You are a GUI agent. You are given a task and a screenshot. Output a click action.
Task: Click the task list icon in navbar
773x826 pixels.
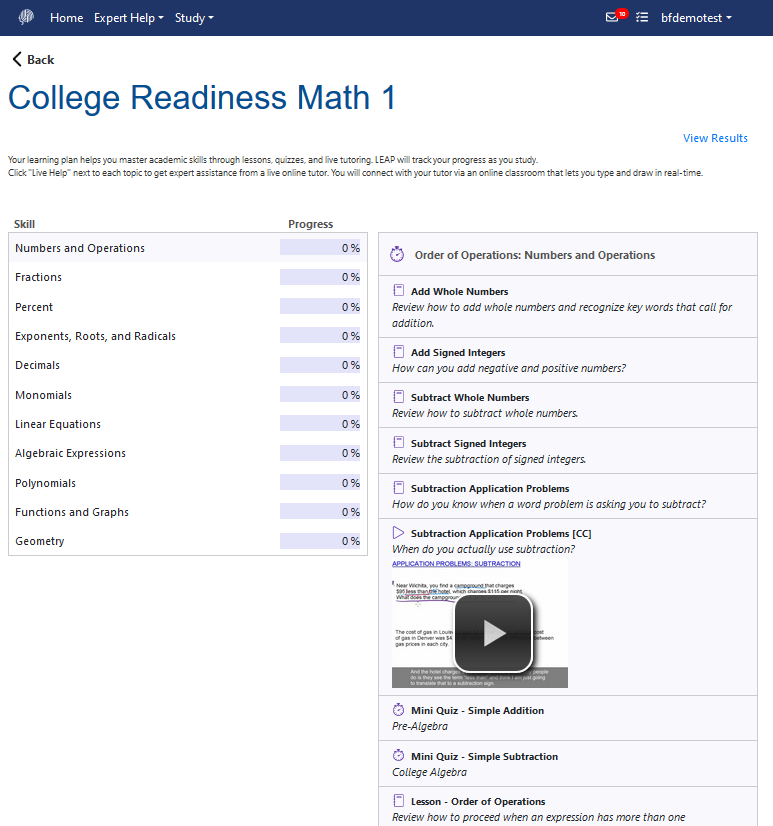pyautogui.click(x=642, y=18)
